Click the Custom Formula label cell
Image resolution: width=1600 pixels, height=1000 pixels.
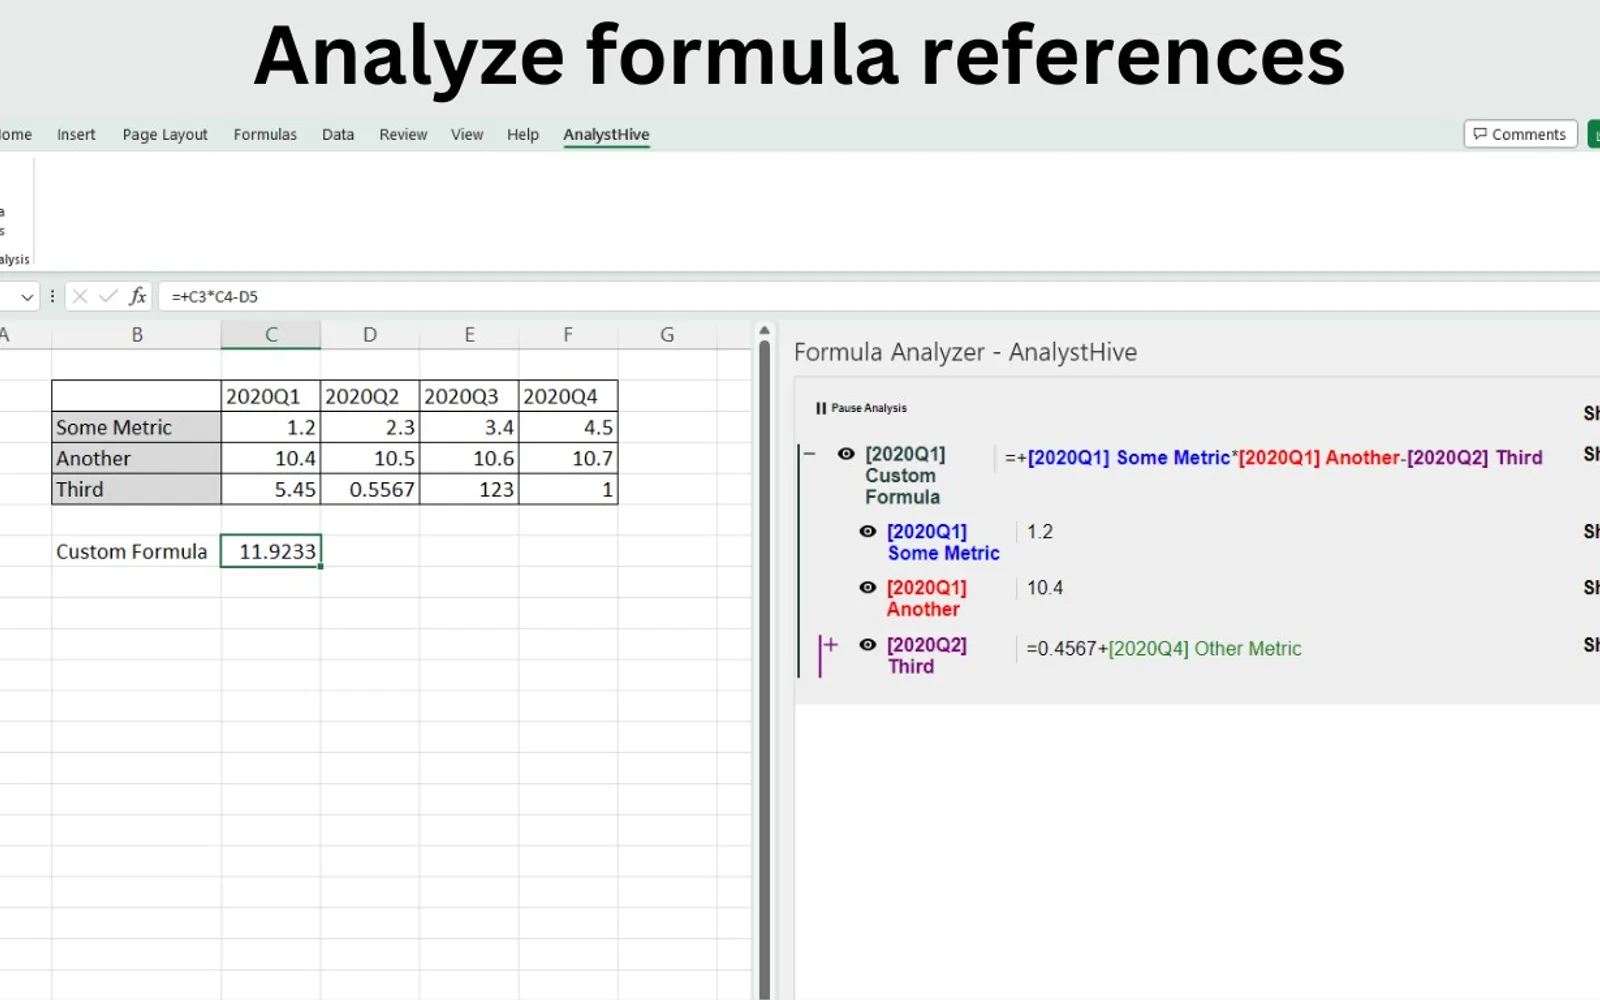[x=136, y=551]
